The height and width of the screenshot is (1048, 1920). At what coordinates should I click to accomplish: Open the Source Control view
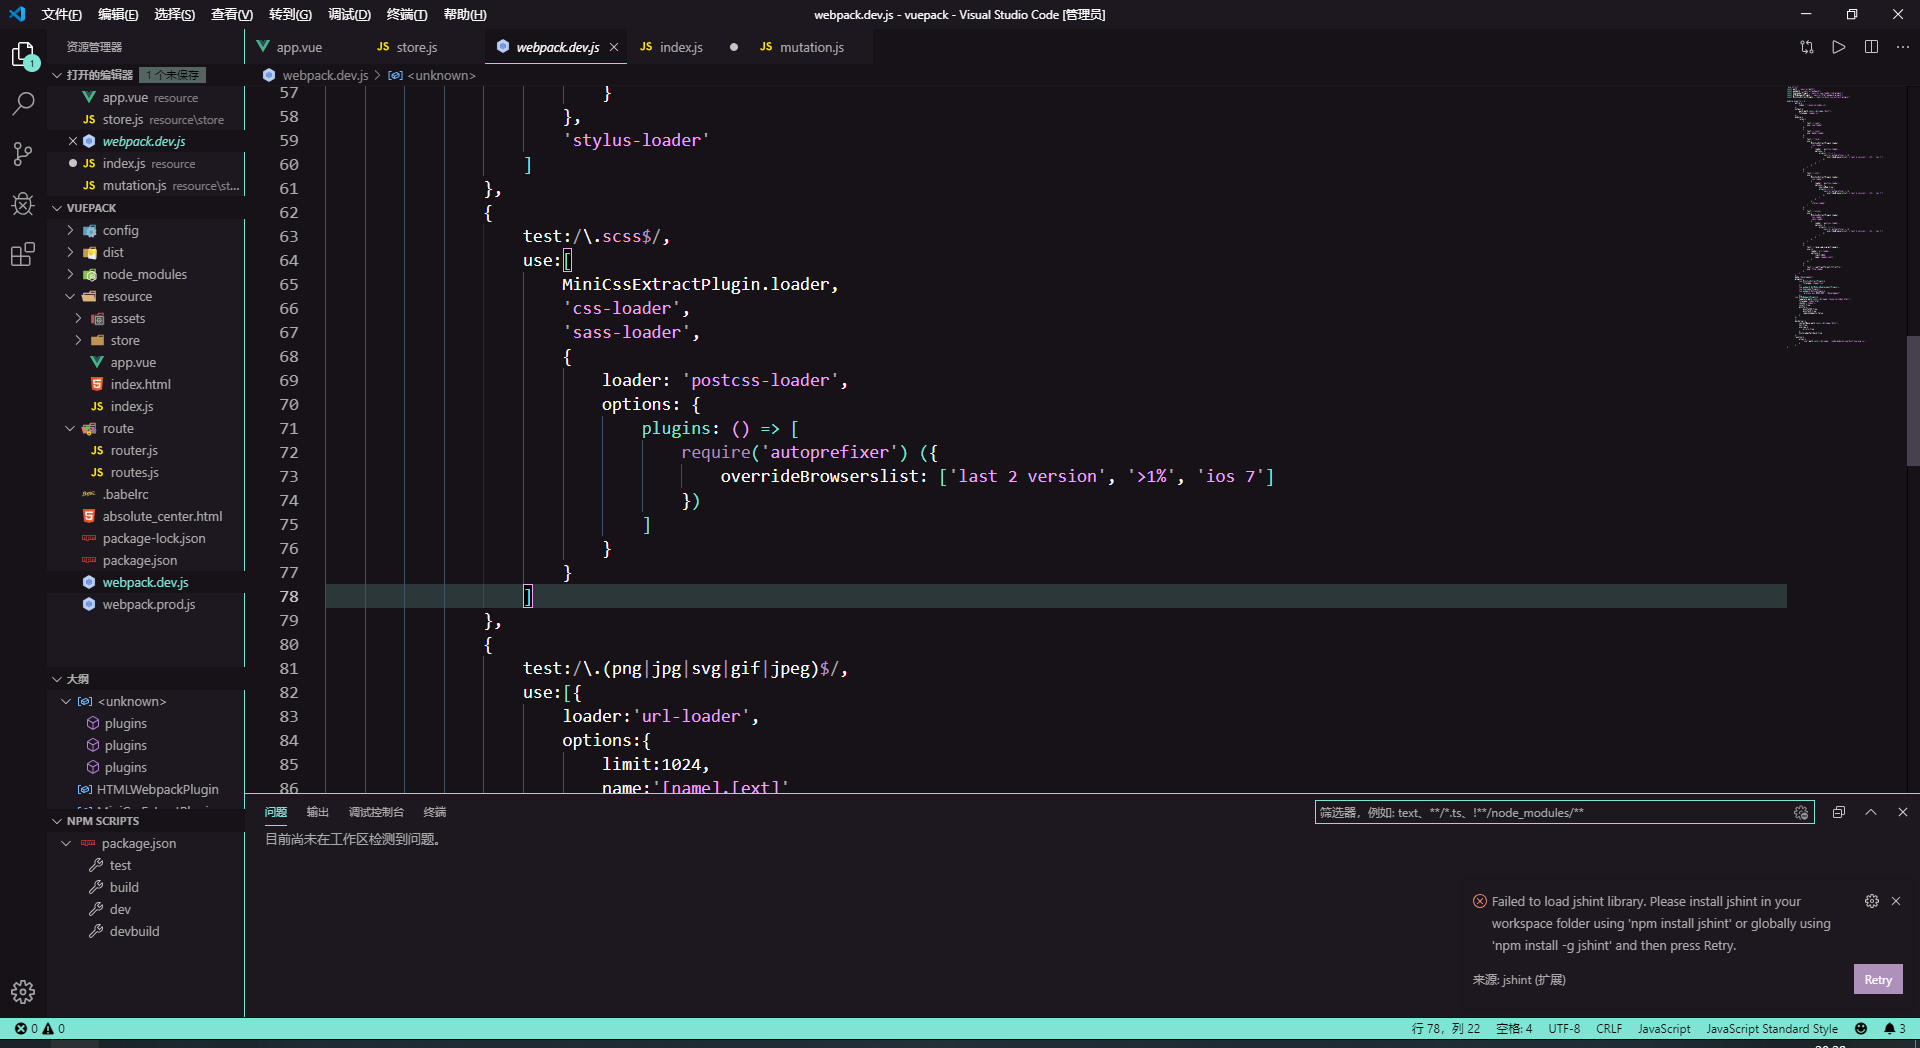tap(22, 153)
